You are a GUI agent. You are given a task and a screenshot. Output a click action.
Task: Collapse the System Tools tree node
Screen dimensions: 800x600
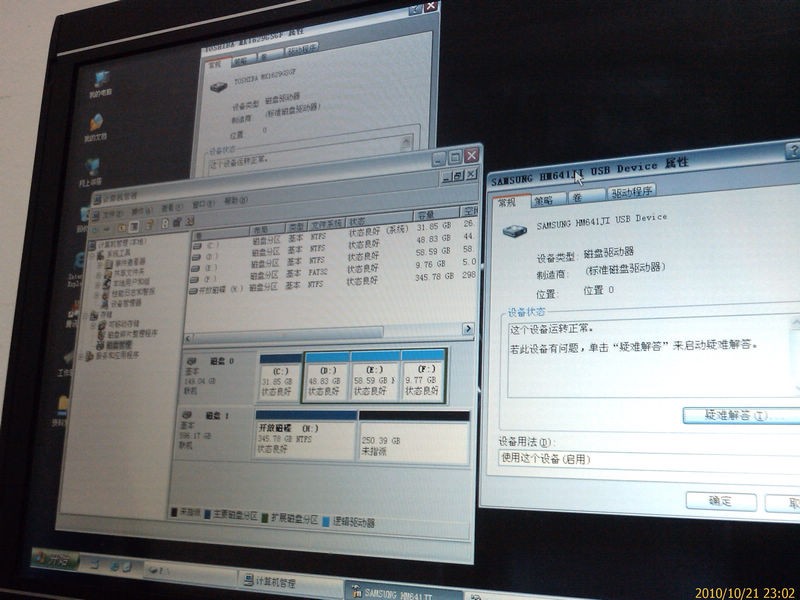(x=94, y=254)
